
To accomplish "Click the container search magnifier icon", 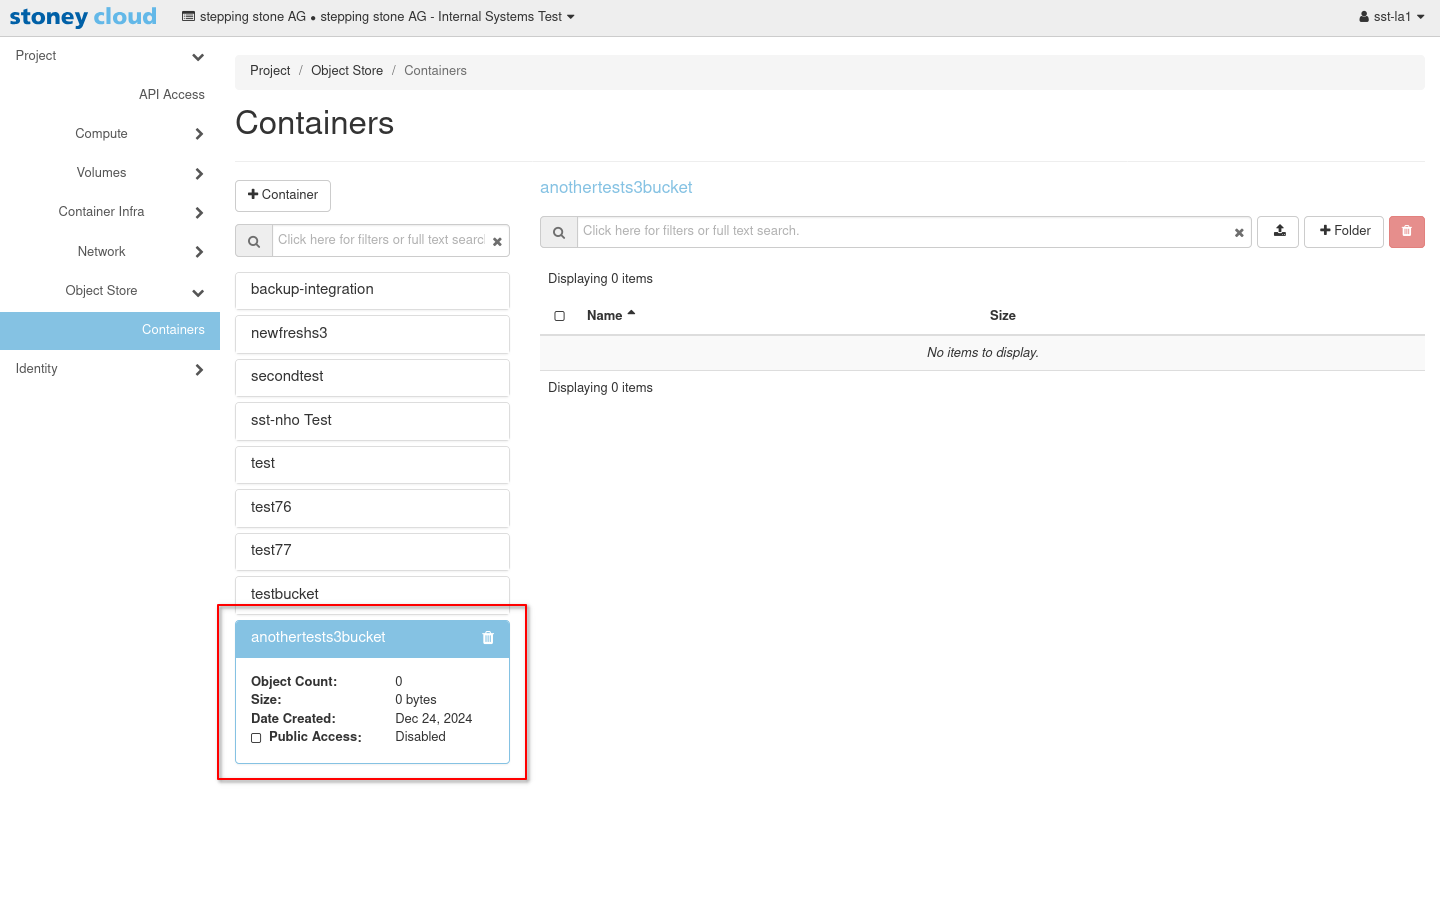I will pos(254,241).
